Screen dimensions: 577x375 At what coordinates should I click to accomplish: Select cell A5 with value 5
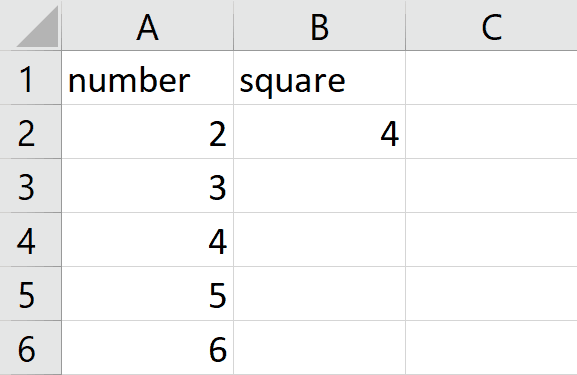(x=148, y=294)
